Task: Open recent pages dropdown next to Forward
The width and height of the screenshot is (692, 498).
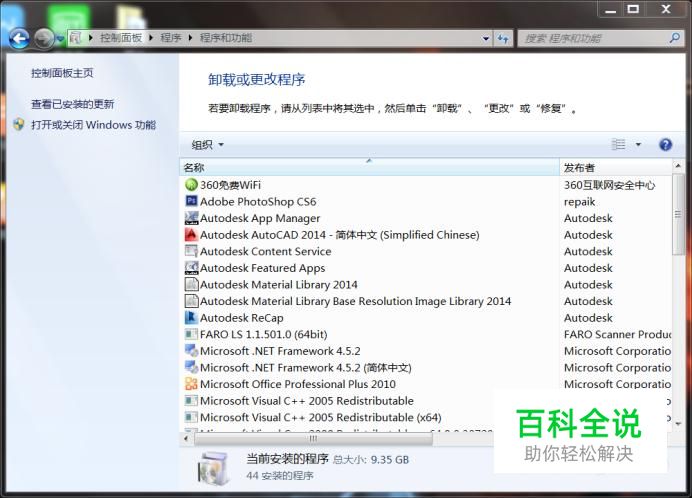Action: [x=60, y=39]
